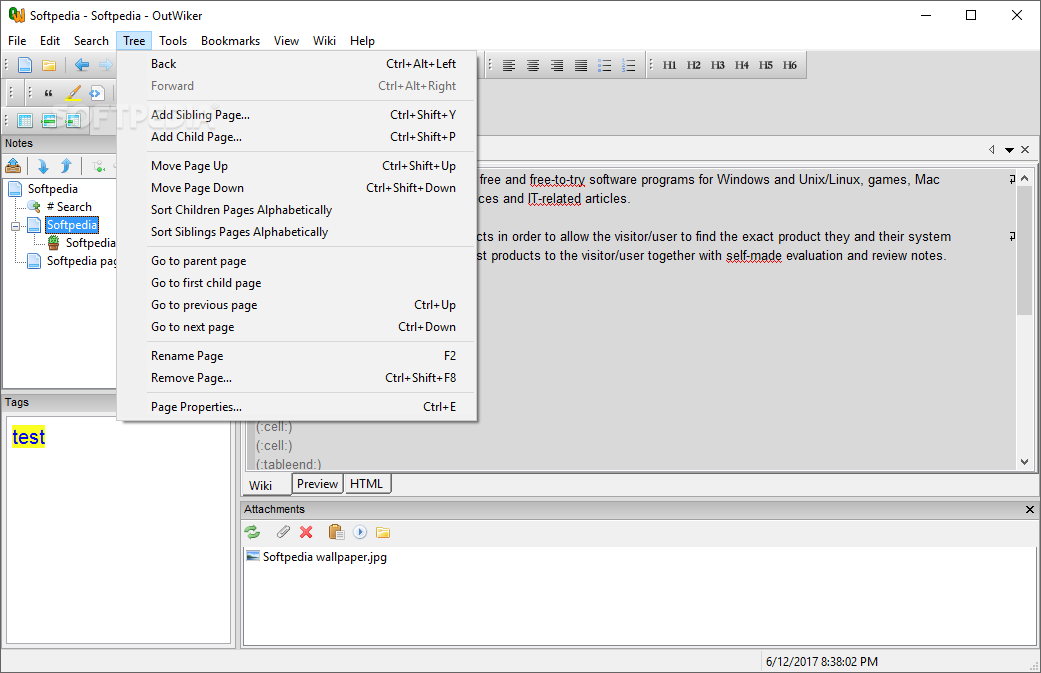
Task: Click the go-to-parent tray icon in Notes
Action: (x=13, y=166)
